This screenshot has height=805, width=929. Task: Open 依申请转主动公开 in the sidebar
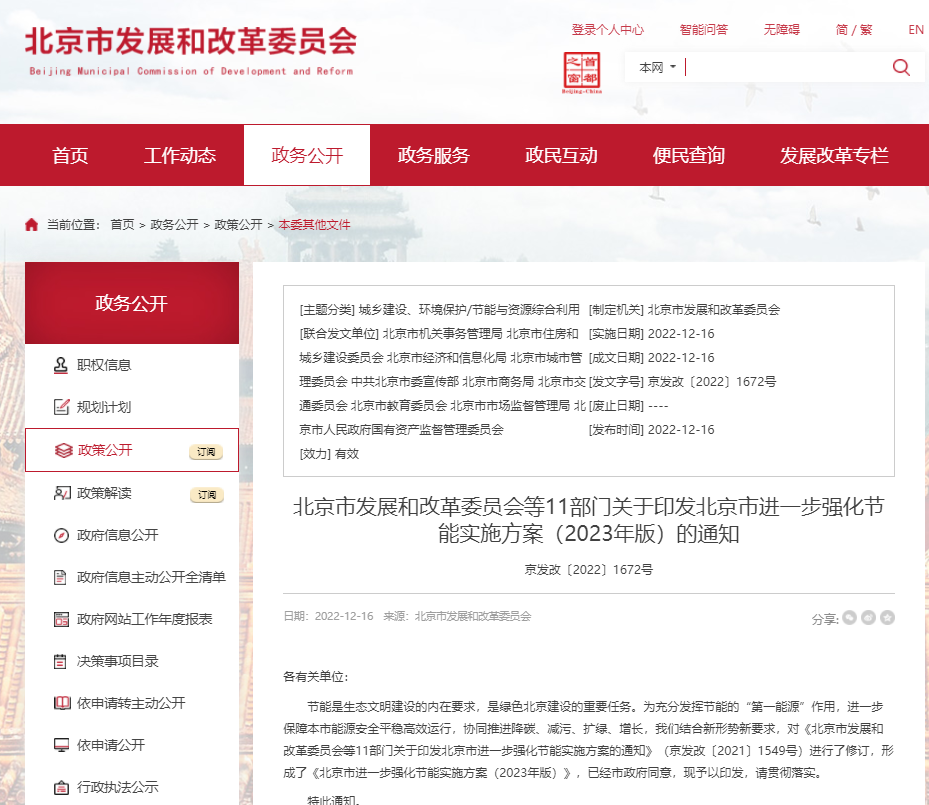pyautogui.click(x=131, y=703)
